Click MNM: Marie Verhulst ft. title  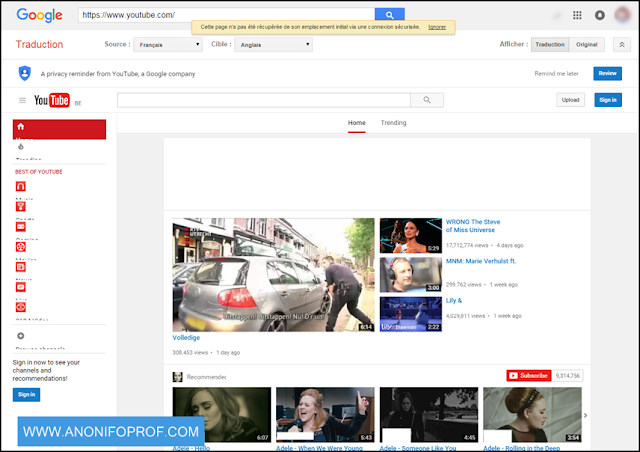pos(481,261)
